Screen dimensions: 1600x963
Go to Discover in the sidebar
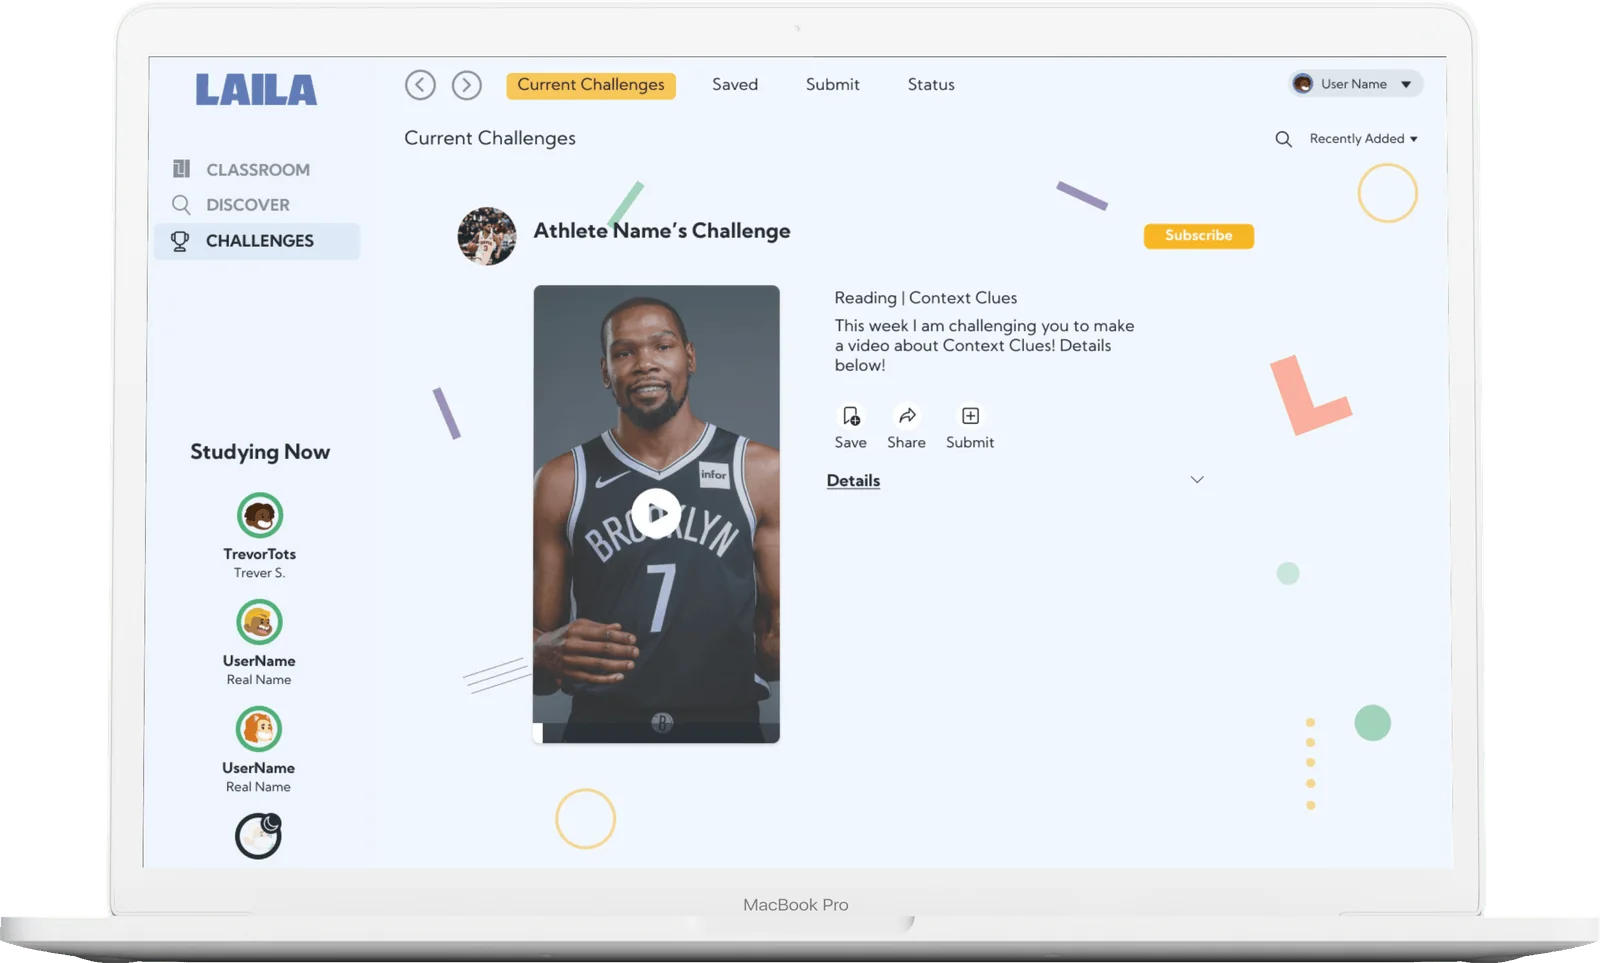tap(248, 205)
